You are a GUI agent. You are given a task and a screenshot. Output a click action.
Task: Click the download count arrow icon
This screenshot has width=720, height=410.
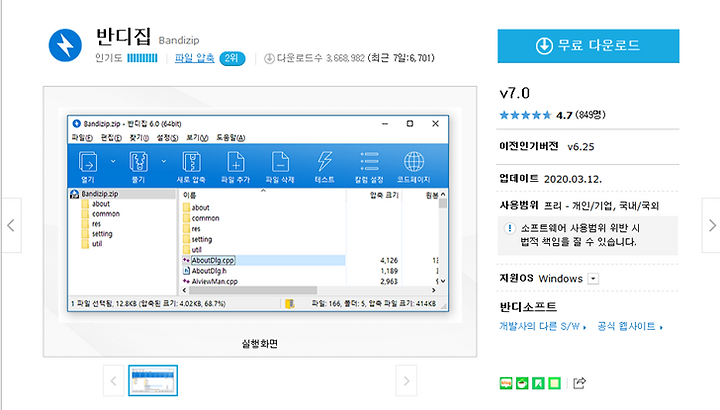(x=270, y=58)
